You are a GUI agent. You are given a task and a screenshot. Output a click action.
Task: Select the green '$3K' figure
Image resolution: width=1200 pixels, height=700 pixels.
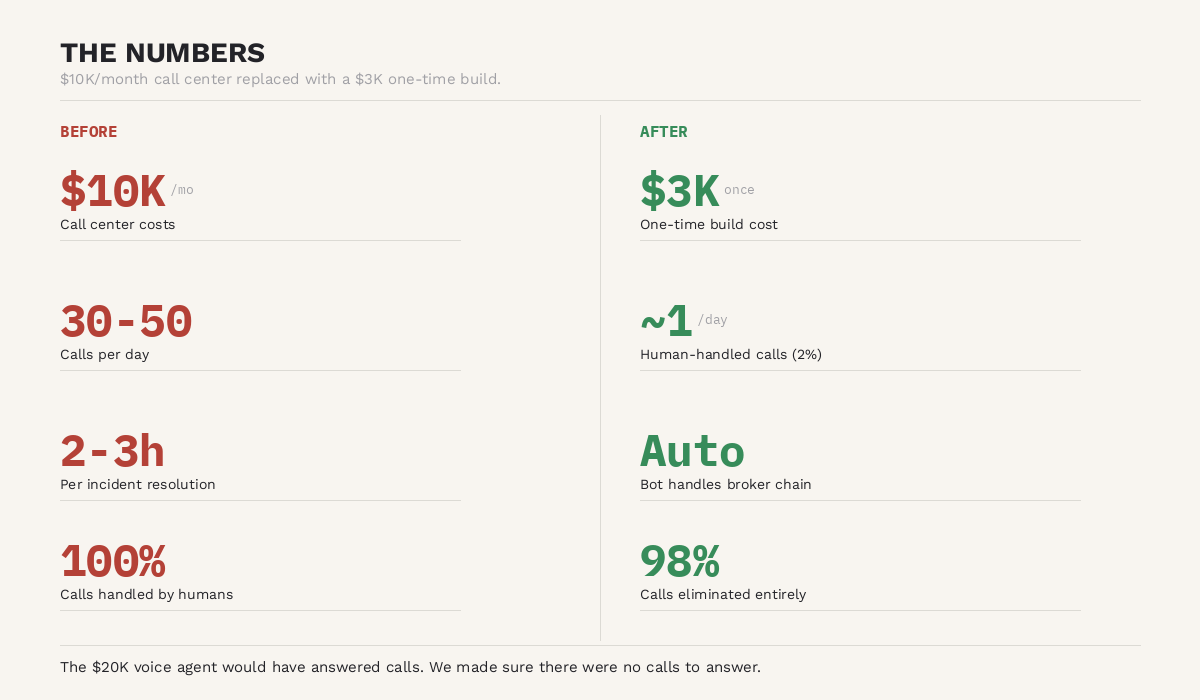point(679,191)
